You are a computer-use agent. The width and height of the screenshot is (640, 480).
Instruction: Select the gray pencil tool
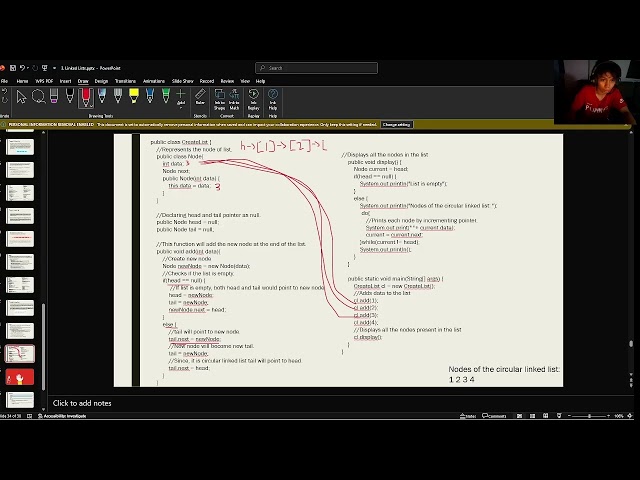[x=118, y=96]
